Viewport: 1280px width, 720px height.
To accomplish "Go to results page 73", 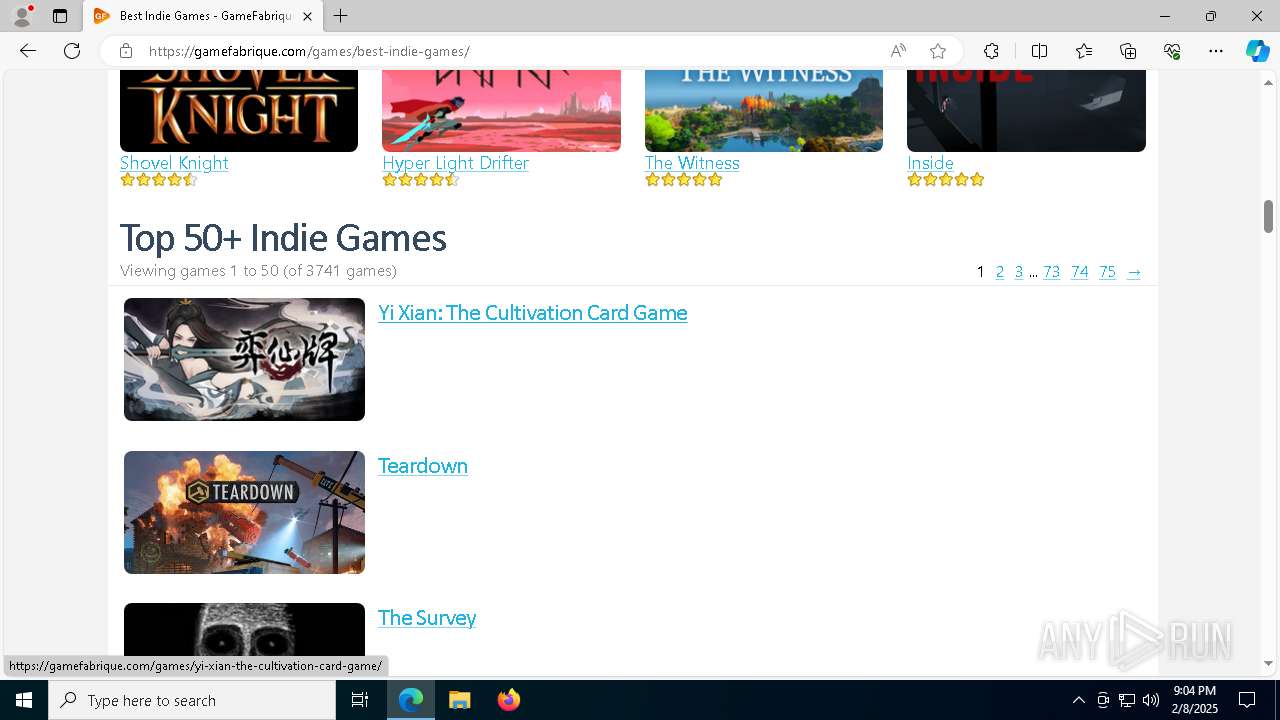I will (1051, 272).
